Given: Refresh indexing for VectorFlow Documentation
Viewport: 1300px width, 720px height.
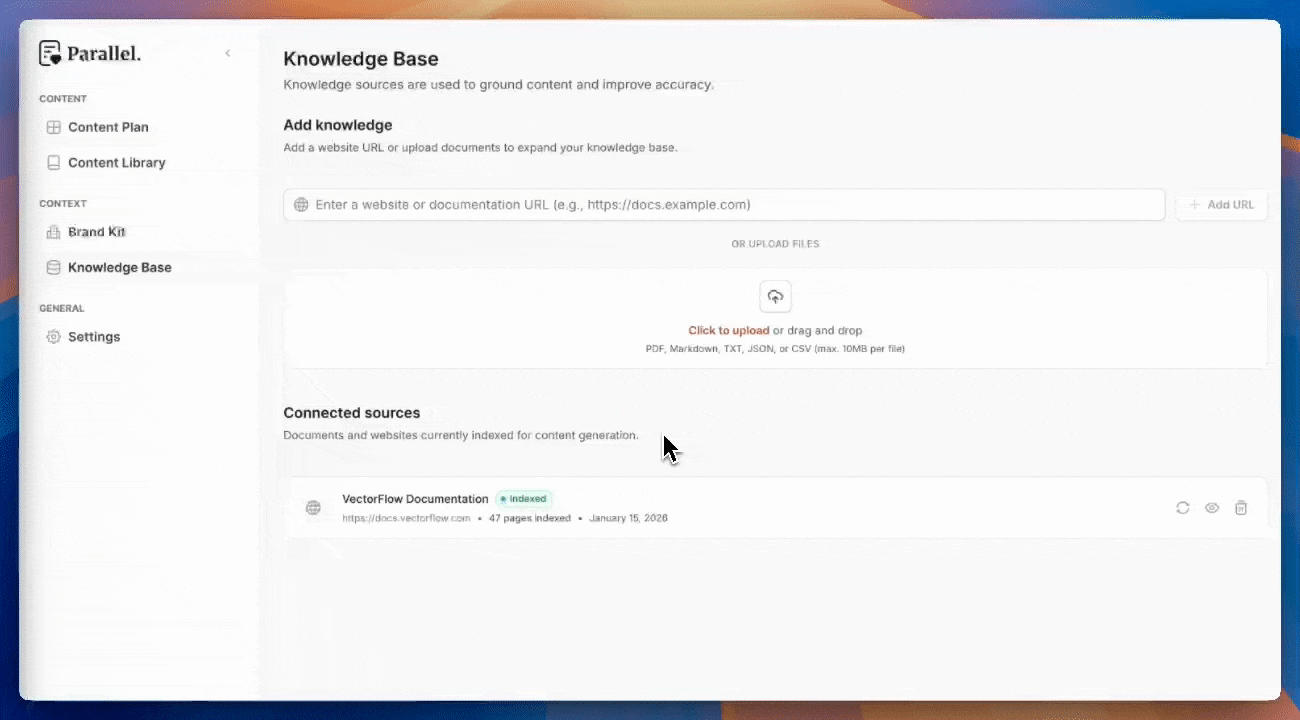Looking at the screenshot, I should pos(1183,507).
